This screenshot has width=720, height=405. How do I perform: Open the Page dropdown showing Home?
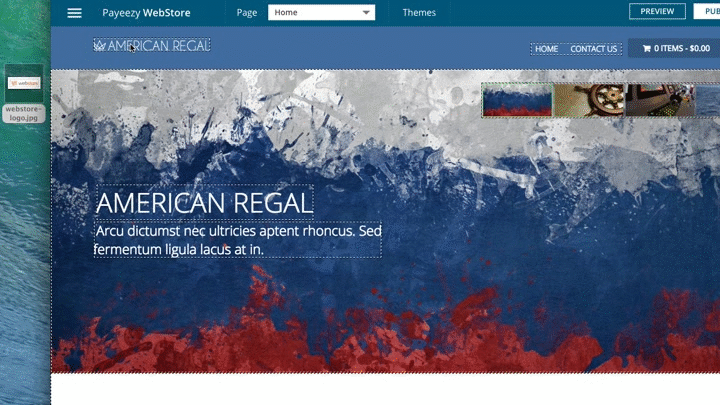[321, 13]
